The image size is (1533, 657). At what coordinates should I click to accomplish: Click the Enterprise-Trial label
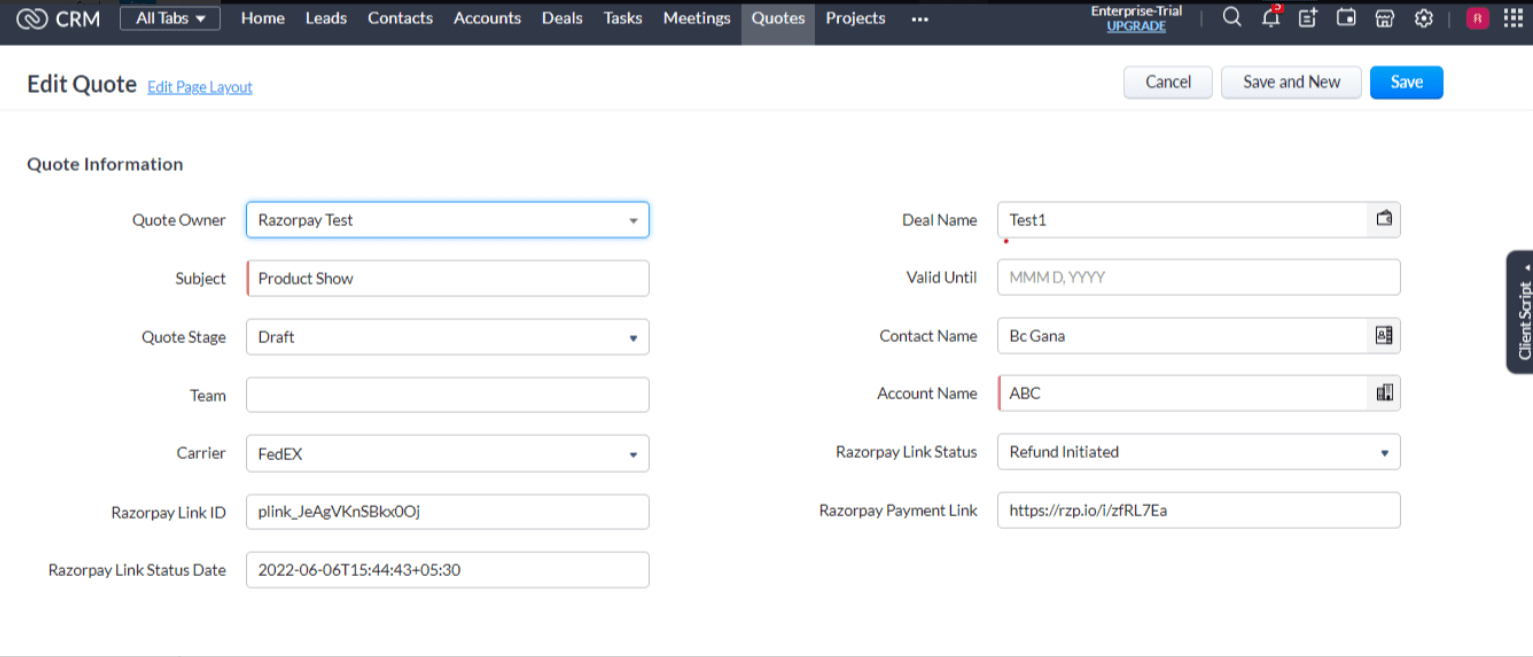1136,11
